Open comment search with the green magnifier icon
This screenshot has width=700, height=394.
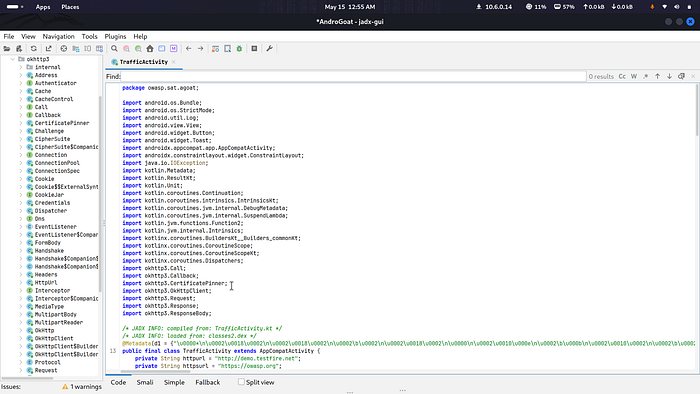point(138,49)
